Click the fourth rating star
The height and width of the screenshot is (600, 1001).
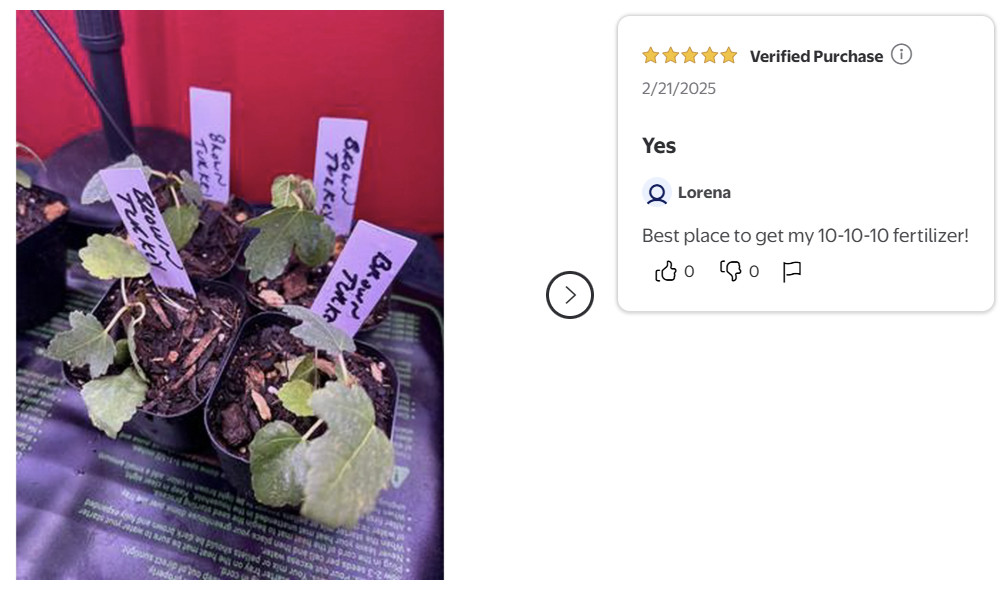709,56
